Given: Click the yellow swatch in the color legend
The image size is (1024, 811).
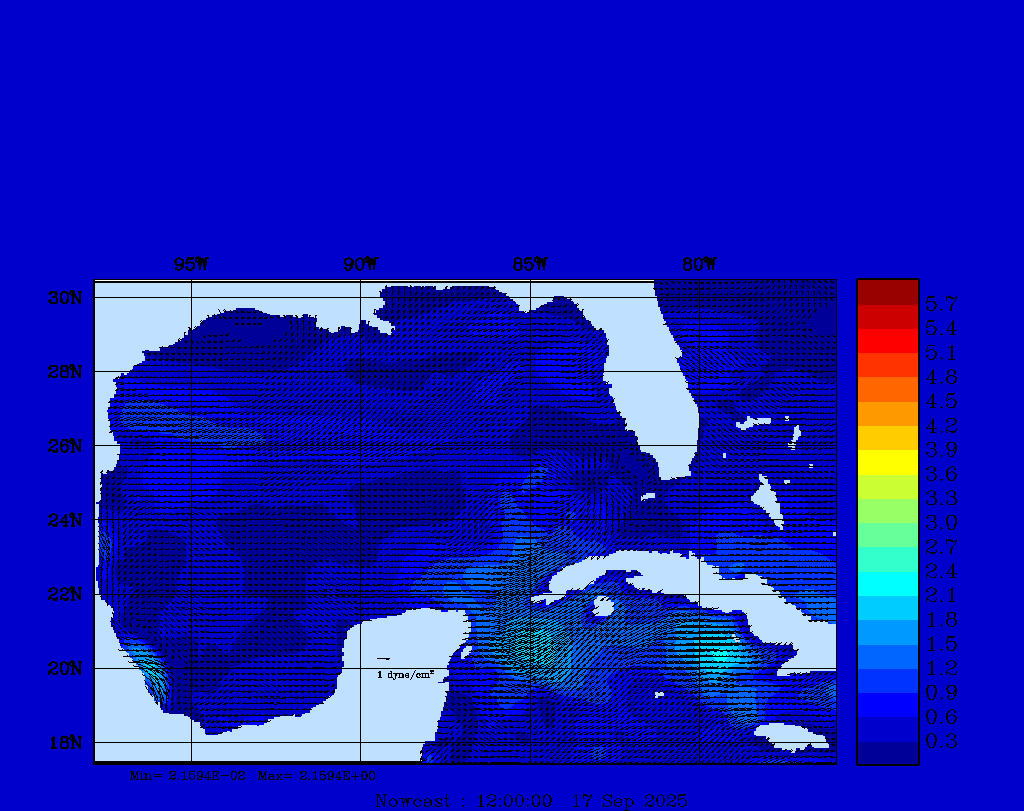Looking at the screenshot, I should (887, 462).
